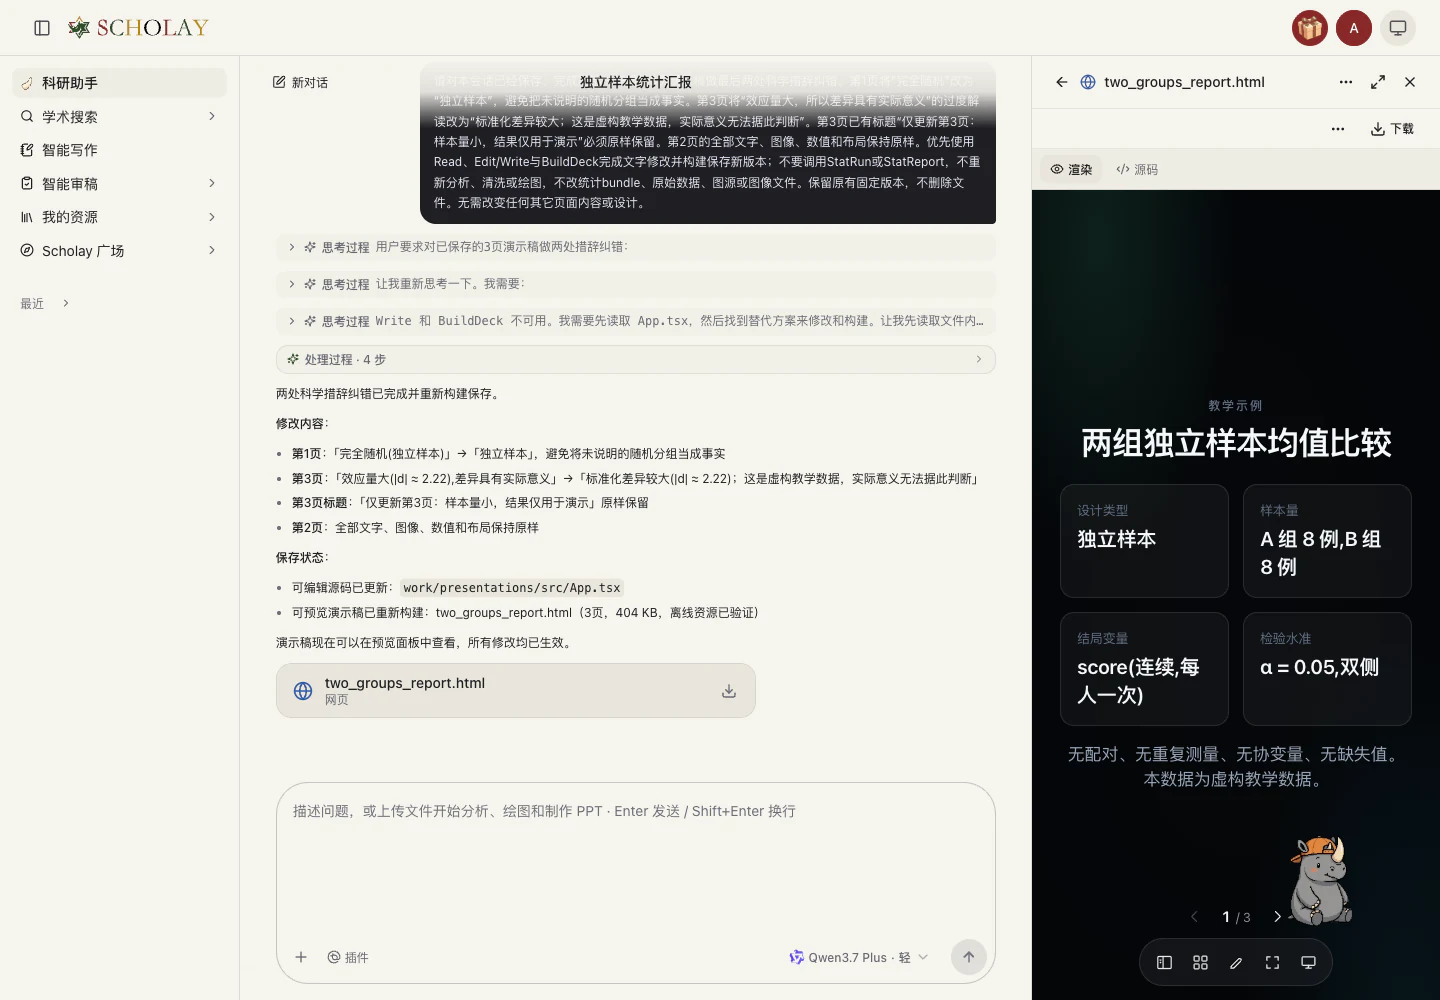
Task: Expand the 智能审稿 sidebar item
Action: coord(120,184)
